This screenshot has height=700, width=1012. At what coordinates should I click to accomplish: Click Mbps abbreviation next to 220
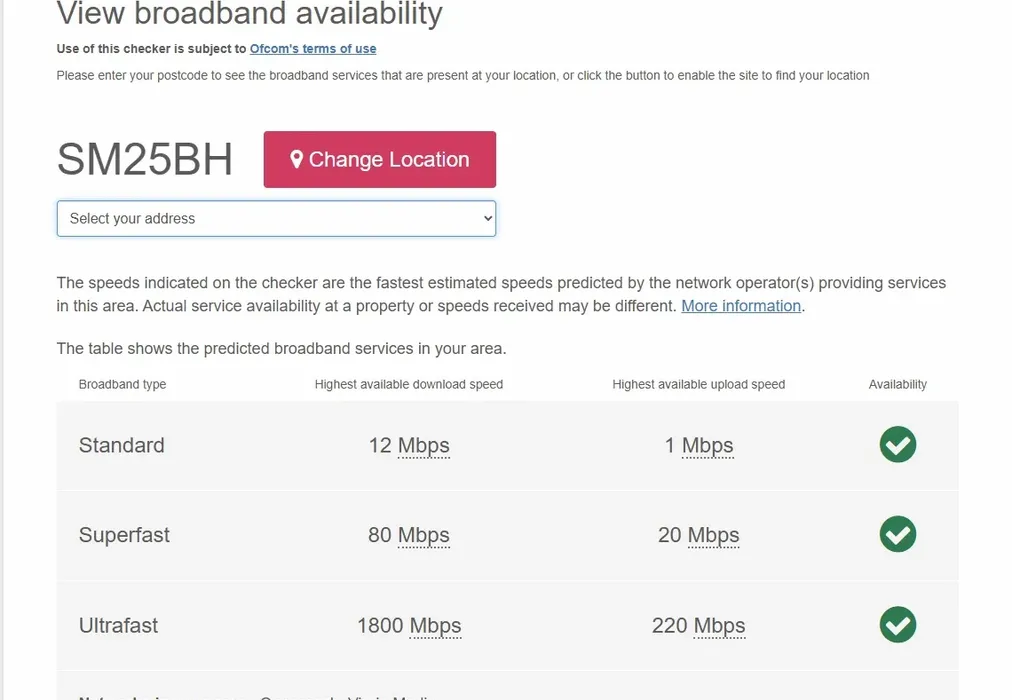coord(719,626)
